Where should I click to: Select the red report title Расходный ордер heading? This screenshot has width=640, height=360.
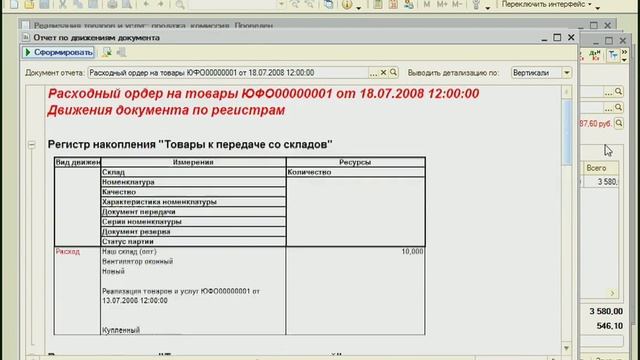coord(263,93)
